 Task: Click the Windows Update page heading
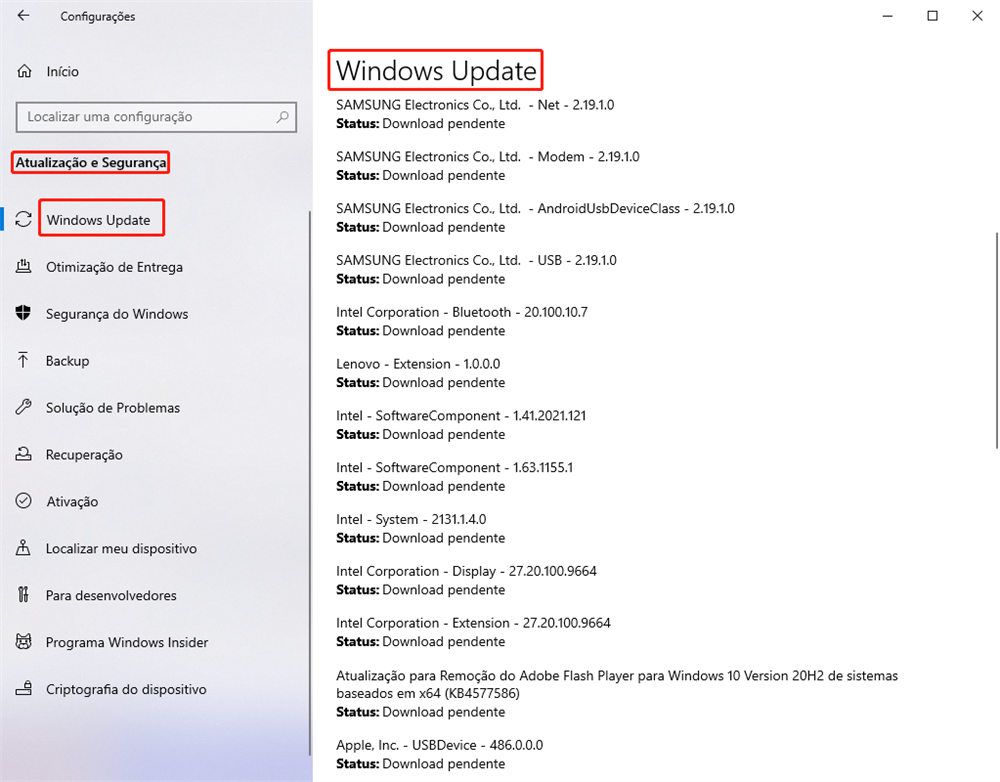(436, 70)
